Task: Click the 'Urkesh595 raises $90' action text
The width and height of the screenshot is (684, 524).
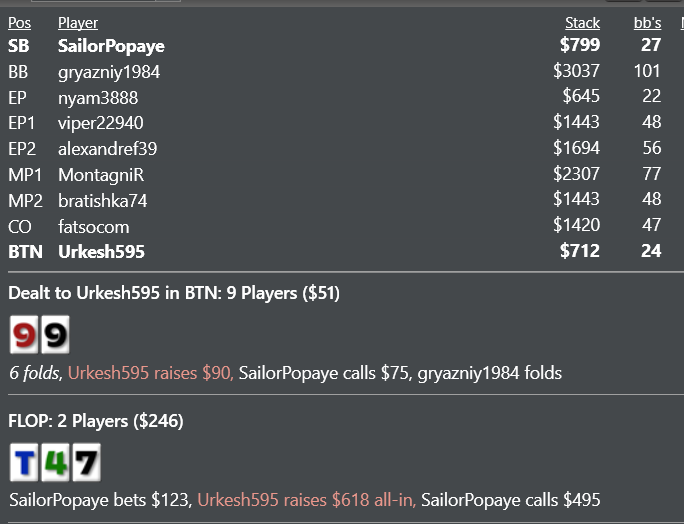Action: pyautogui.click(x=150, y=373)
